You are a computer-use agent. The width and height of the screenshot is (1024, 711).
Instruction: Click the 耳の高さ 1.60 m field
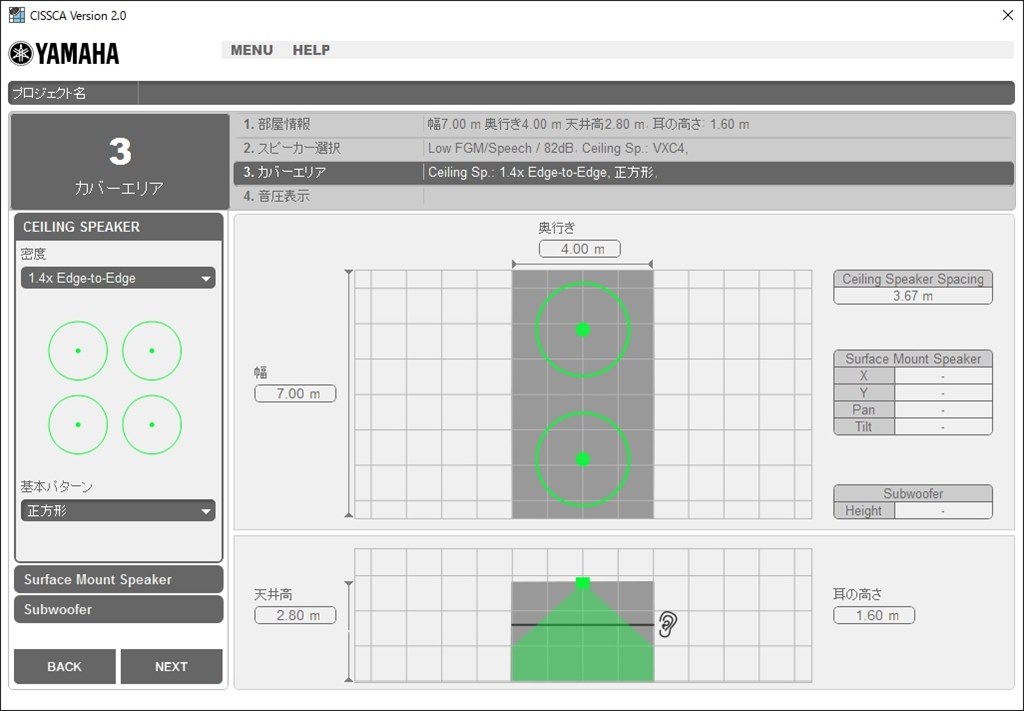874,615
